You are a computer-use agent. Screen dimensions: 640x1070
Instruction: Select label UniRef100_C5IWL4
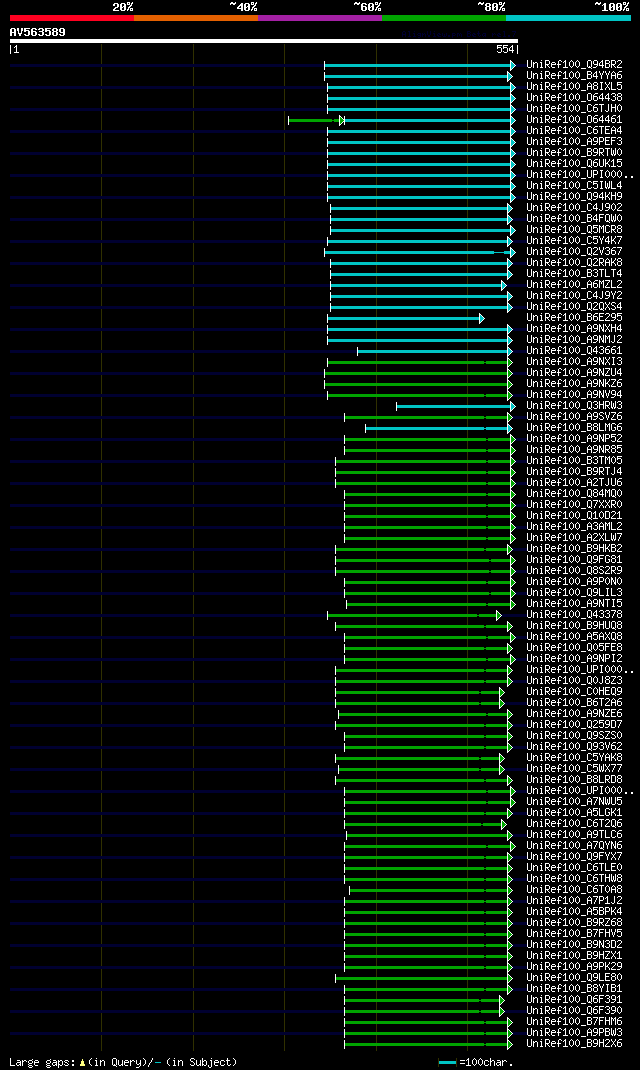pos(574,186)
